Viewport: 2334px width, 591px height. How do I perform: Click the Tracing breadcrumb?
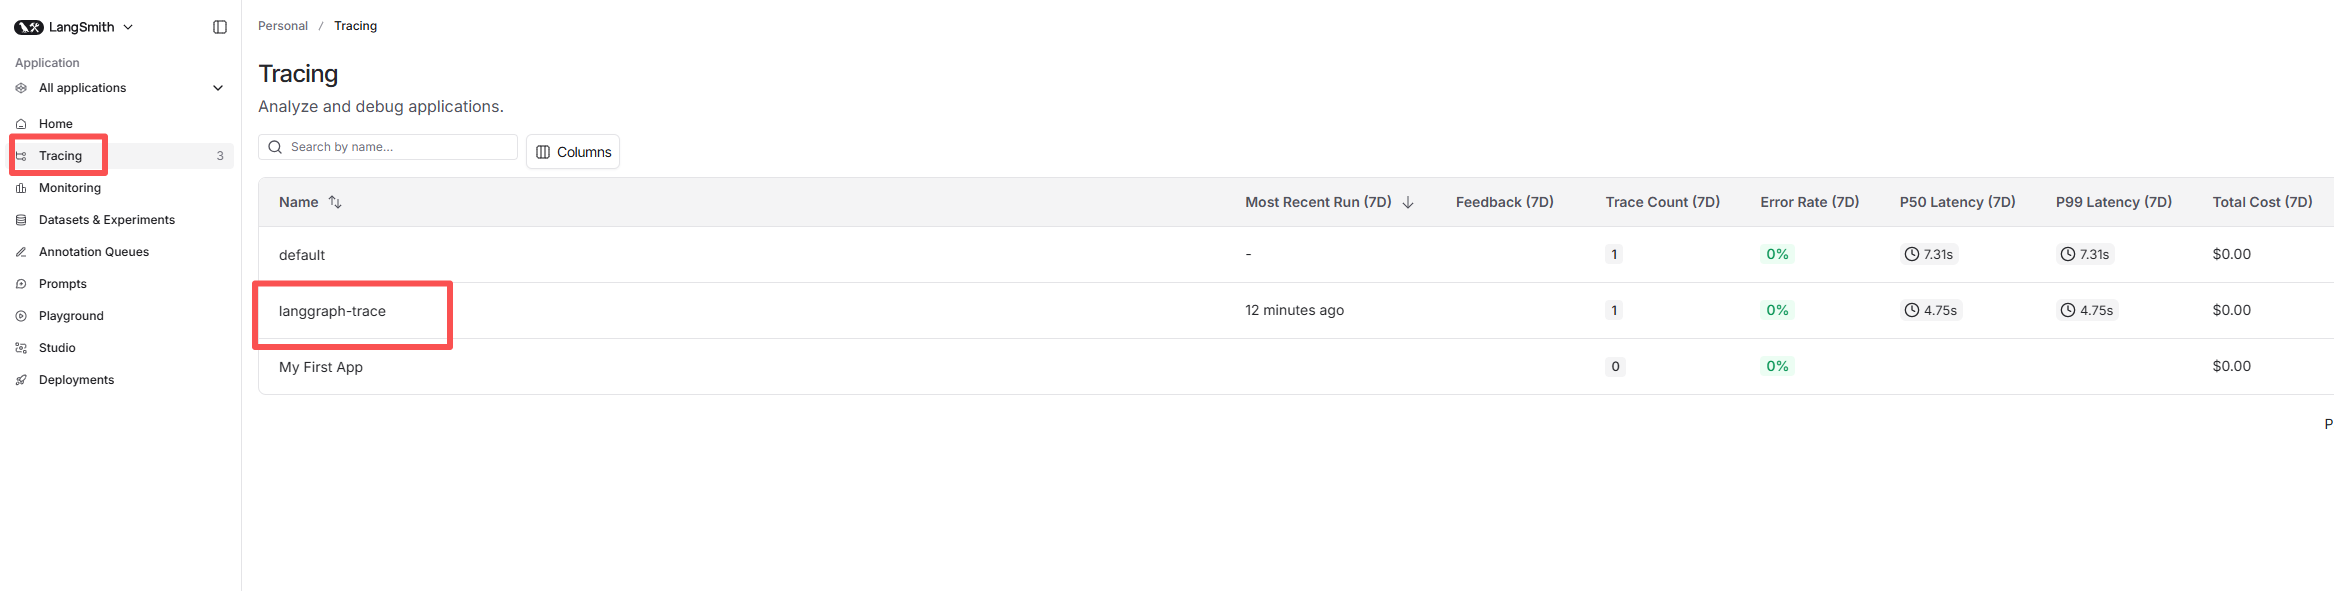pyautogui.click(x=355, y=26)
